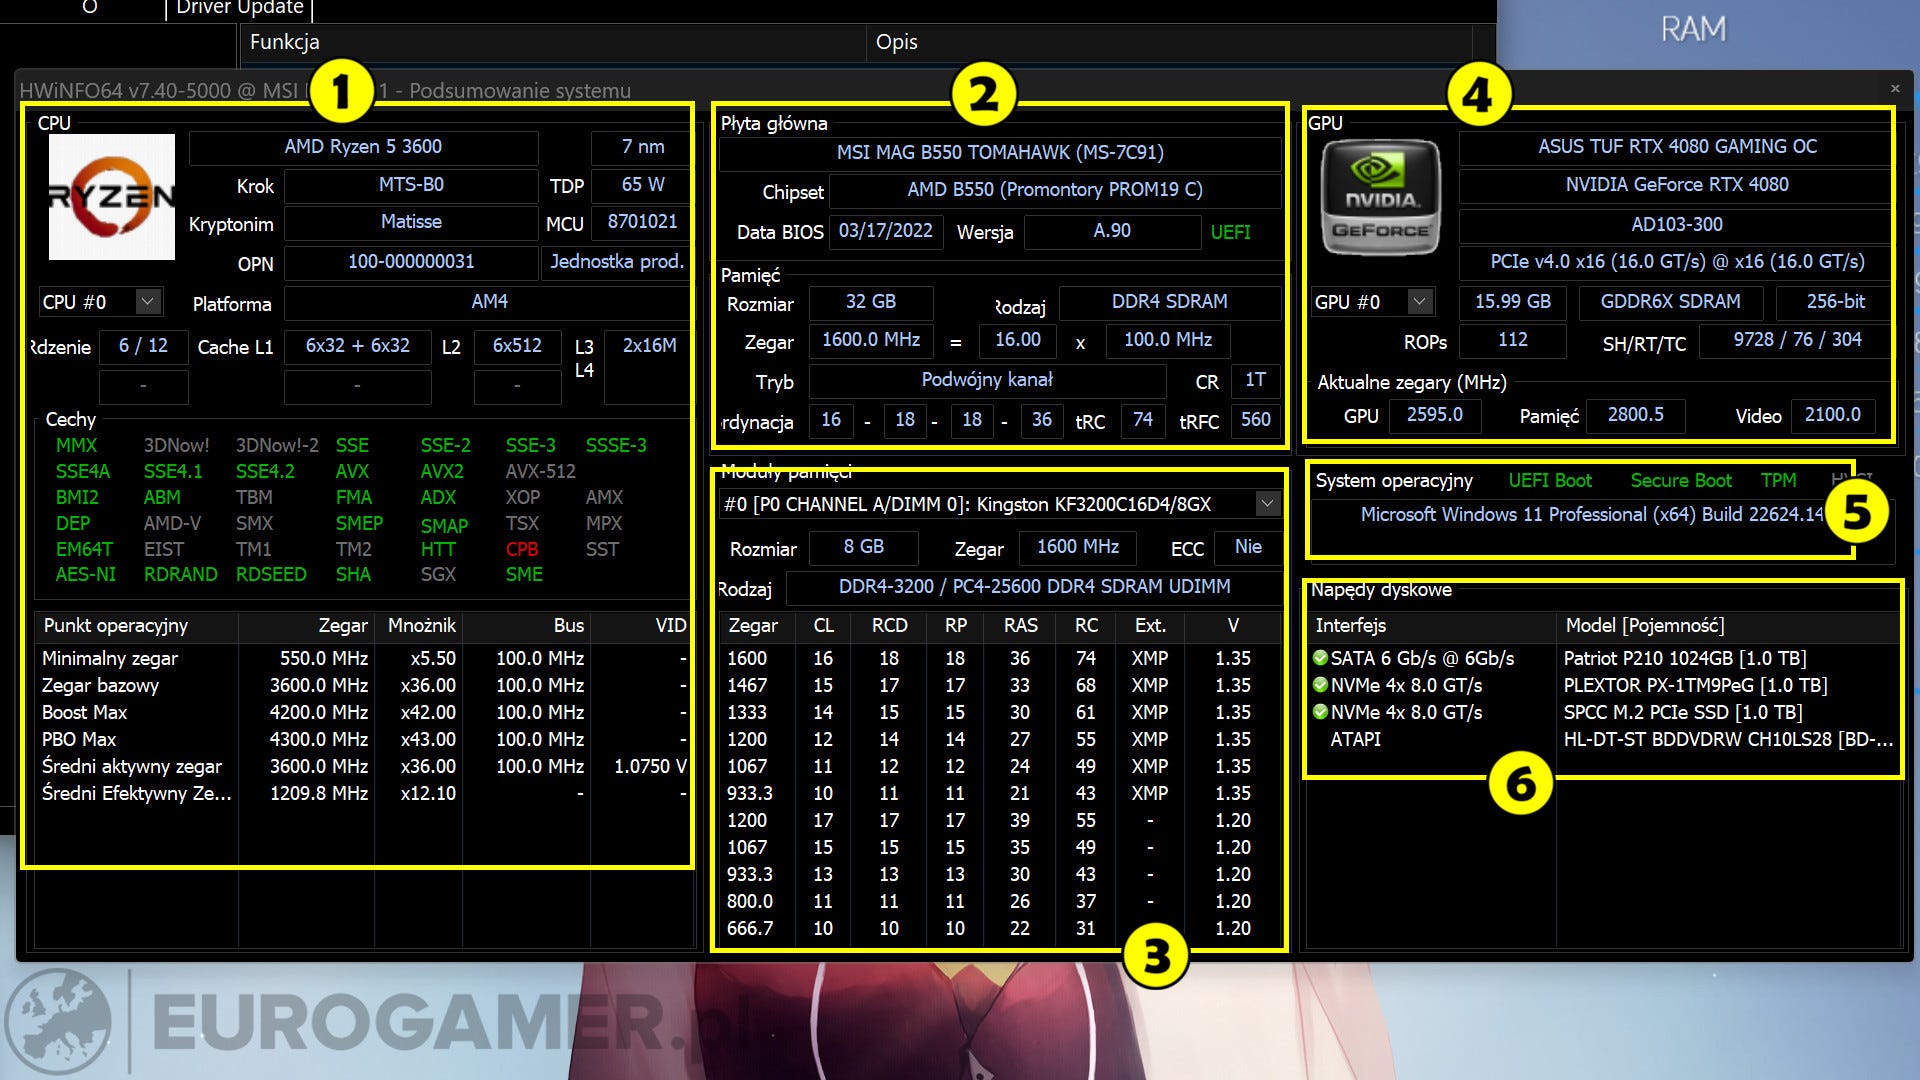Click the Boost Max row in CPU table
Image resolution: width=1920 pixels, height=1080 pixels.
(363, 712)
